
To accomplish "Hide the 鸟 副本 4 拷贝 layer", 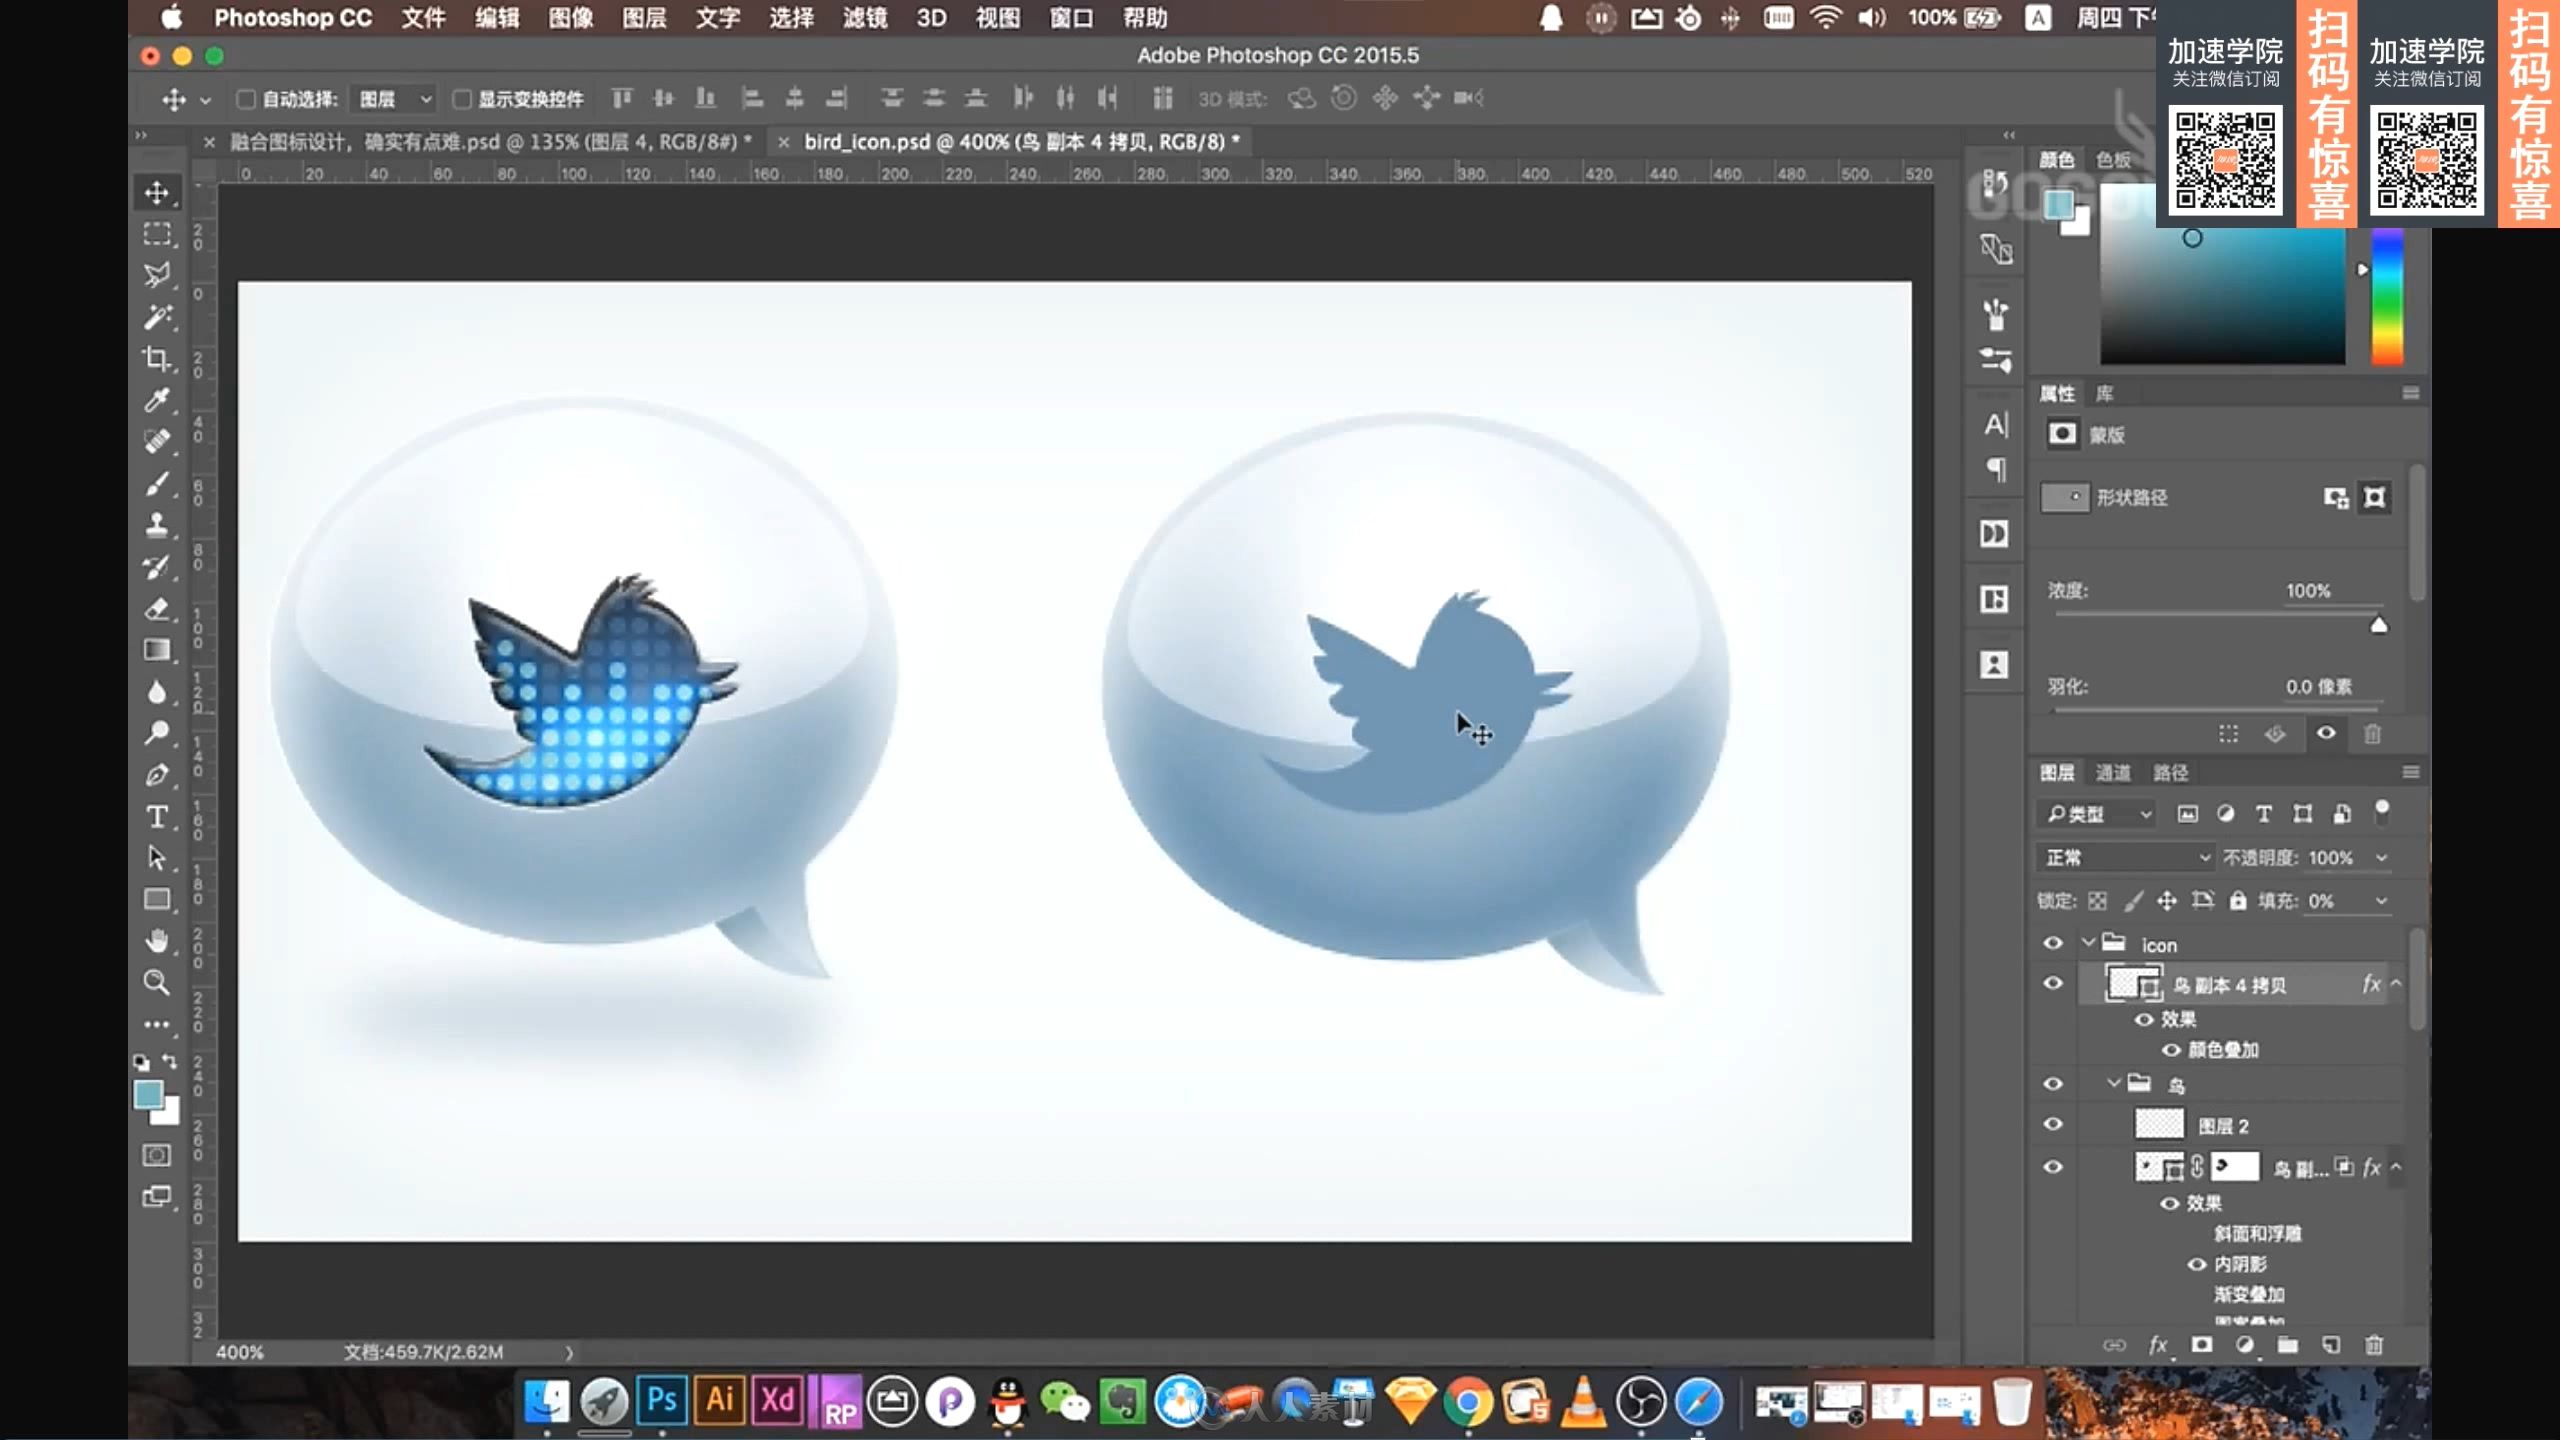I will (2052, 983).
